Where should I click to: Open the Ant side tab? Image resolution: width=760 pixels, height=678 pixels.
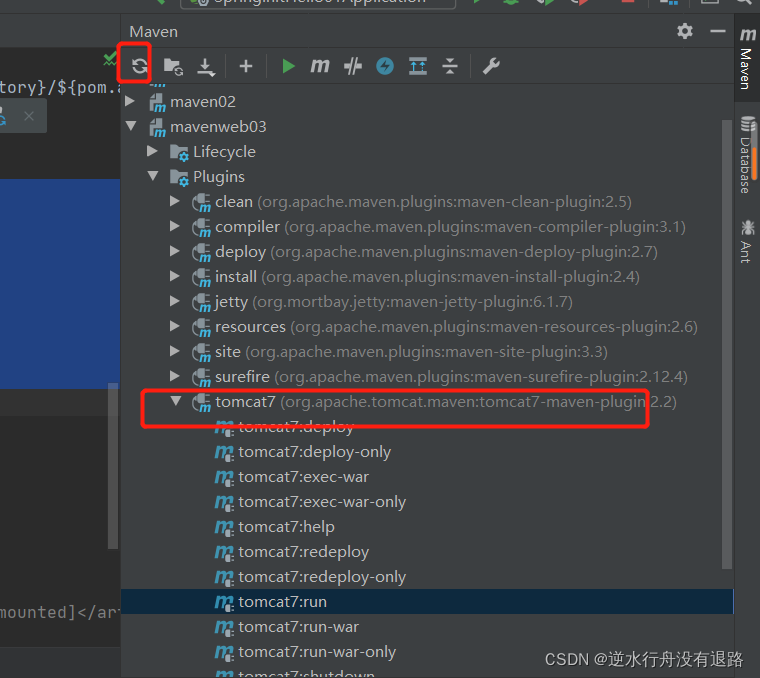(747, 241)
